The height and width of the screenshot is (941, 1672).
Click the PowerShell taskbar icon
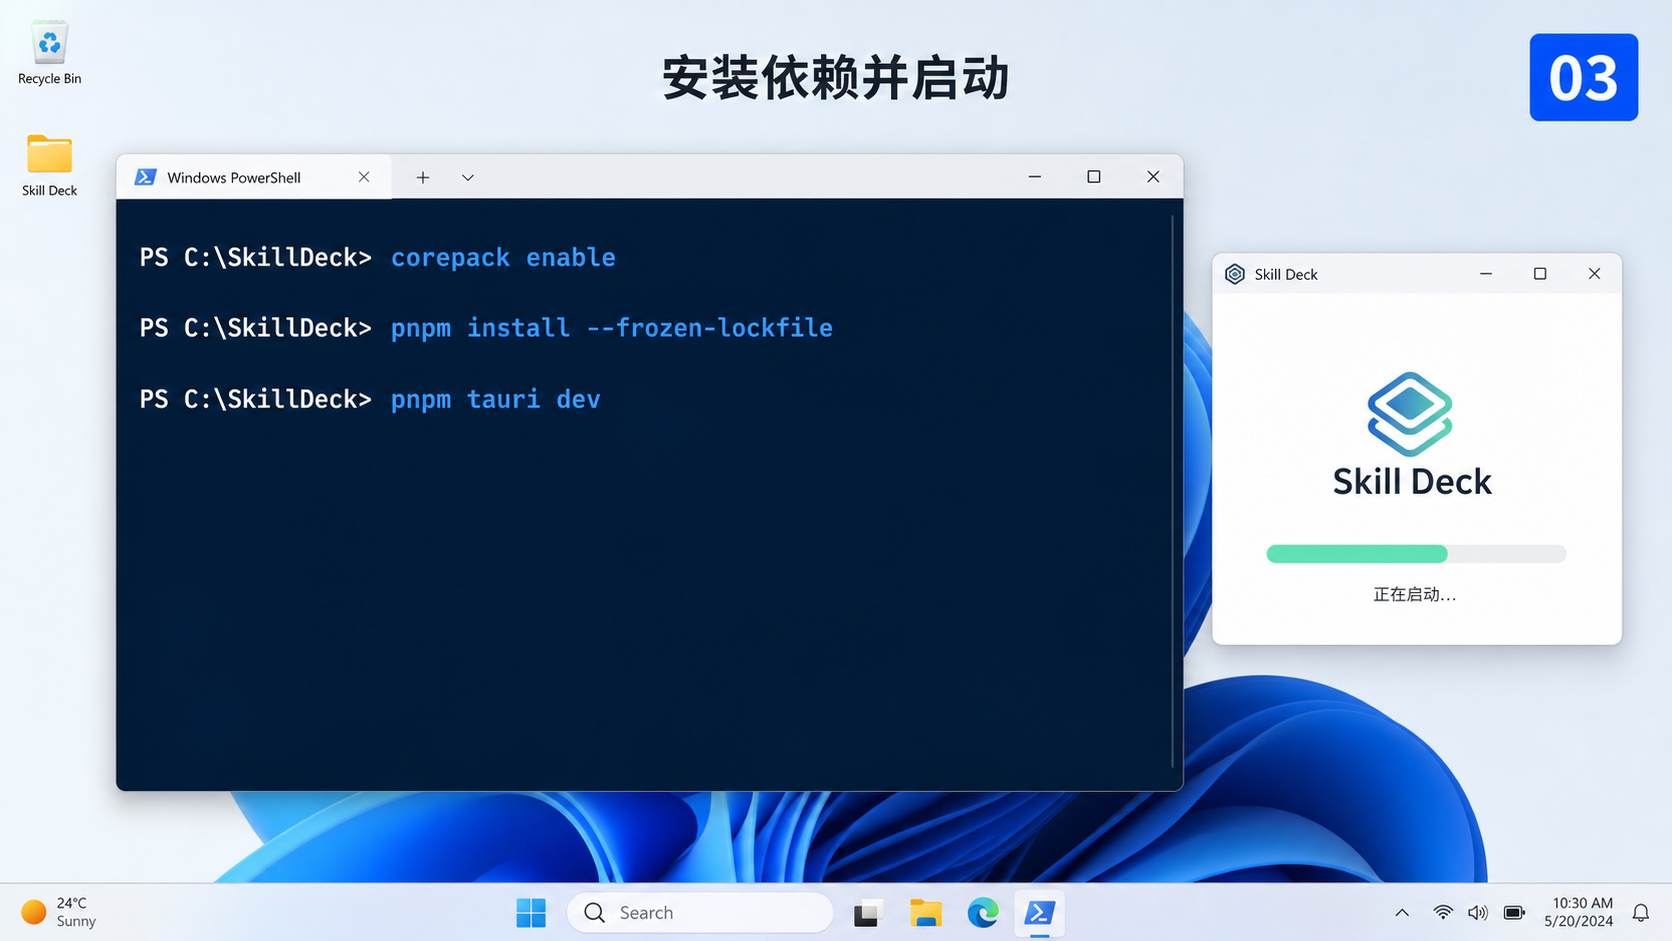[x=1040, y=913]
